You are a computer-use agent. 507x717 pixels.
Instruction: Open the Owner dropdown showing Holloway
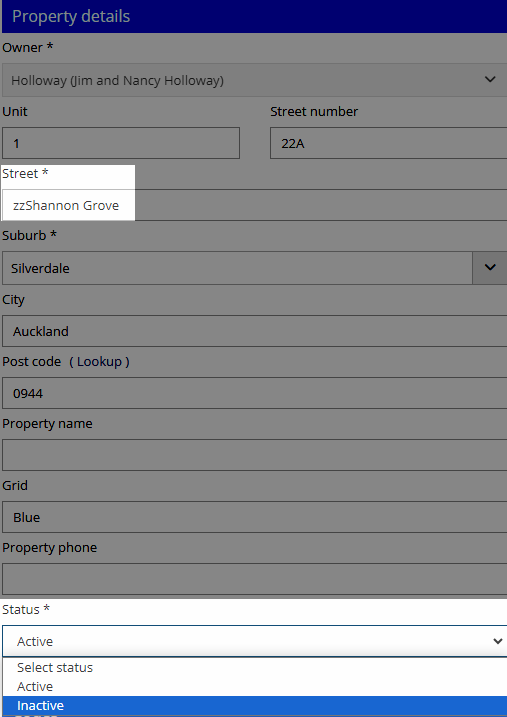click(254, 80)
